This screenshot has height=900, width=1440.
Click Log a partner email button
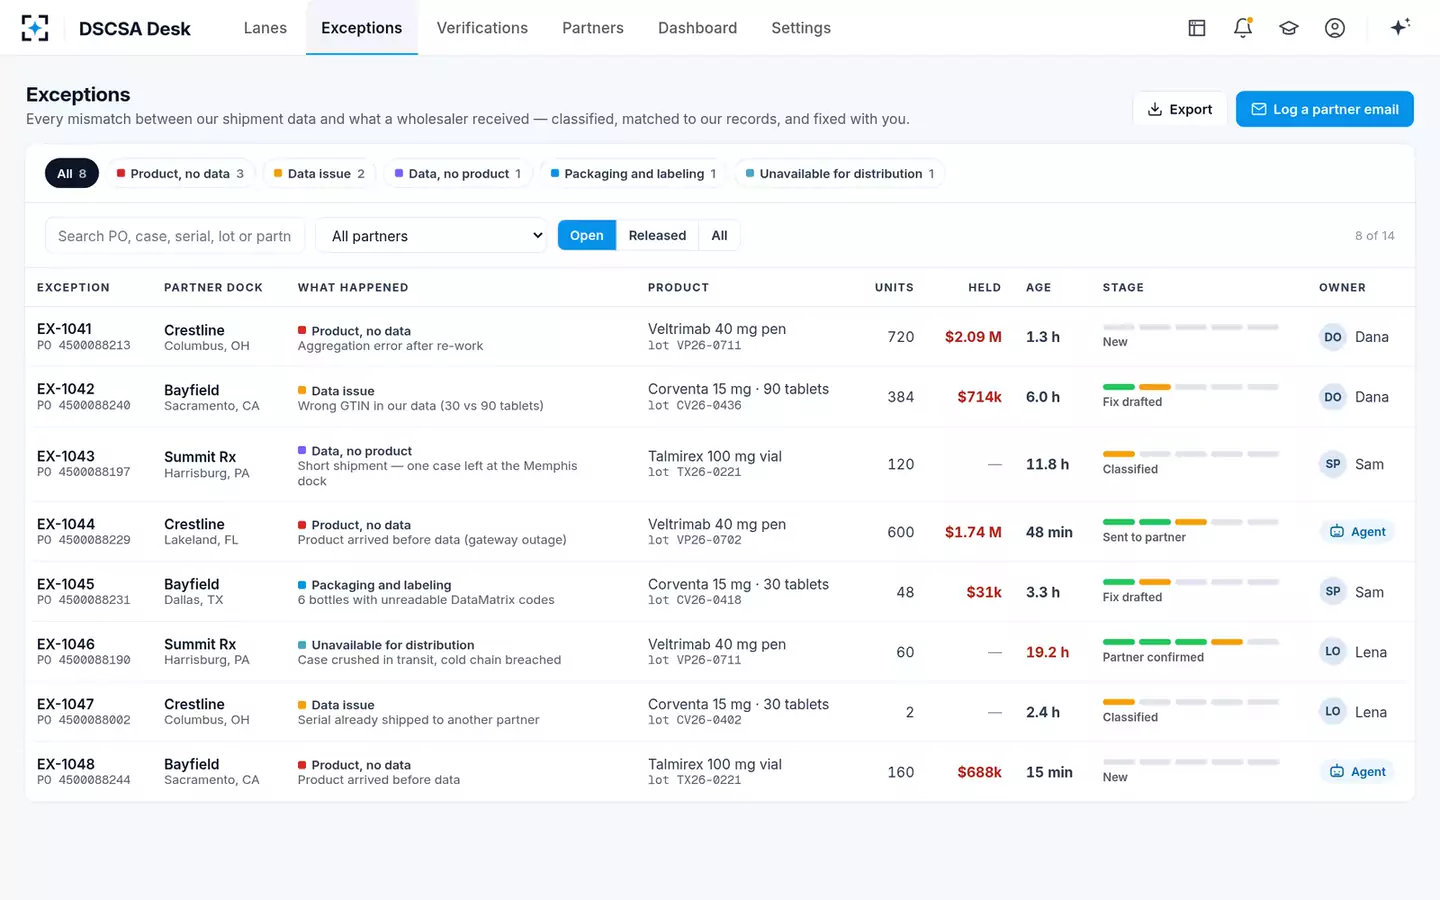click(1325, 109)
